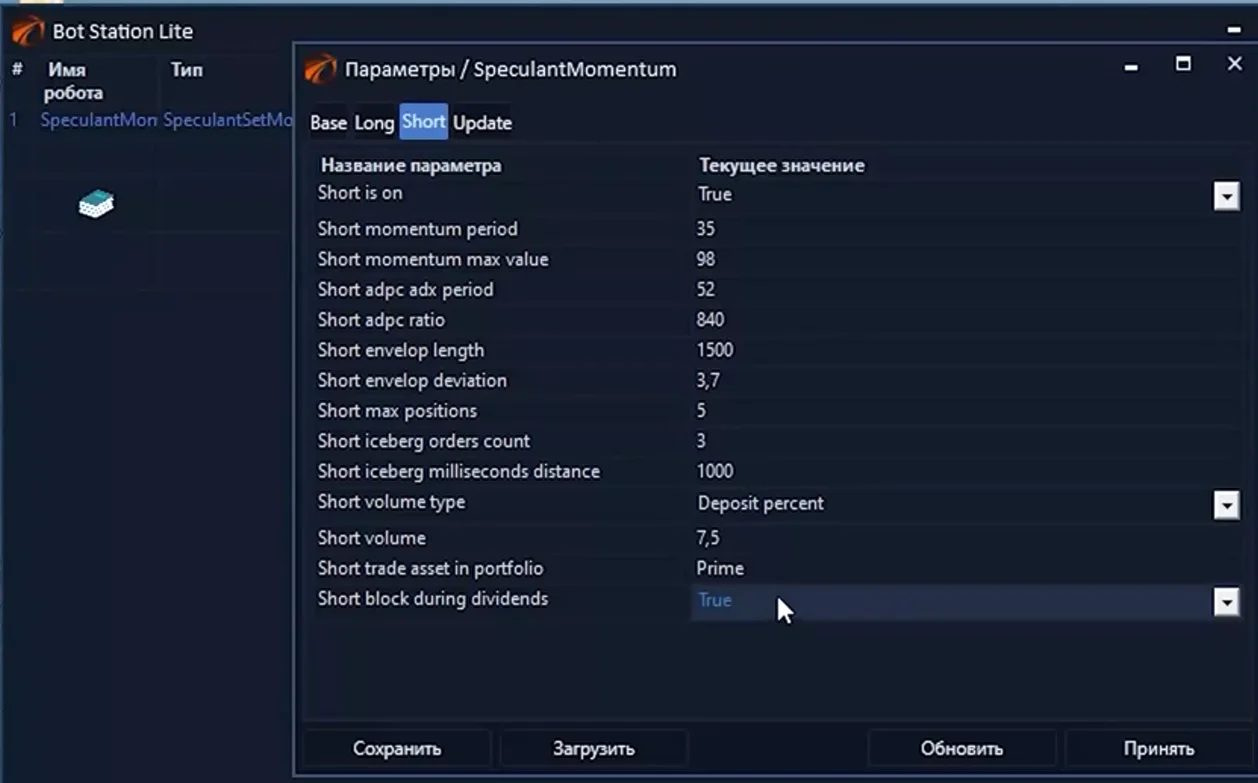Close the Параметры dialog

(1234, 64)
